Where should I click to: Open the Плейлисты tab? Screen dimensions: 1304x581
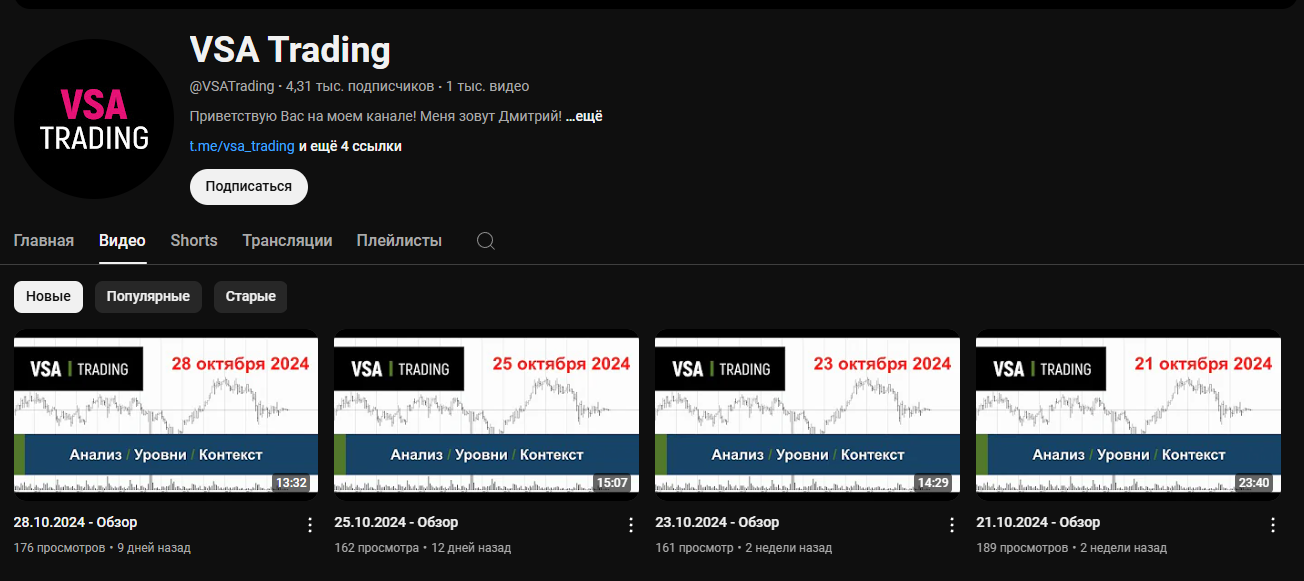399,241
